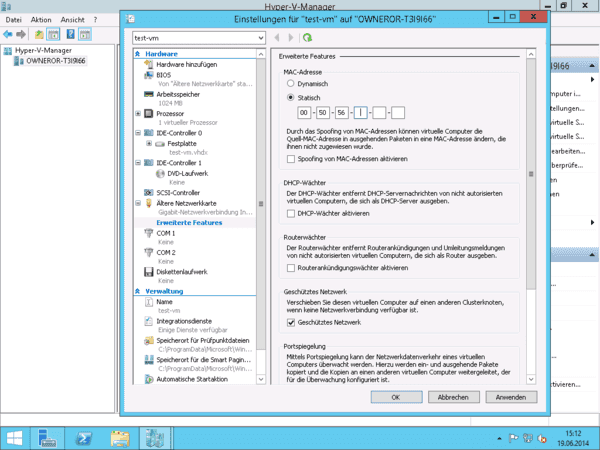Open the Aktion menu
This screenshot has height=450, width=600.
(41, 20)
